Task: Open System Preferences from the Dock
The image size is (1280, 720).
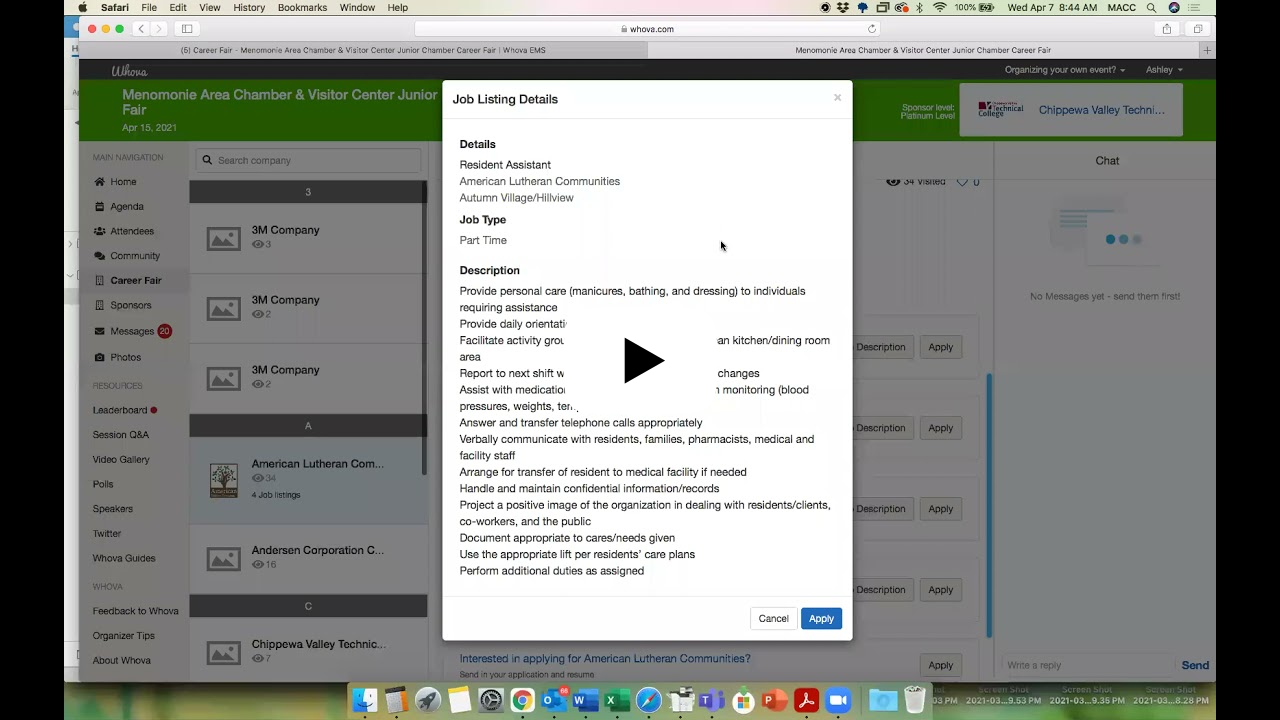Action: (490, 700)
